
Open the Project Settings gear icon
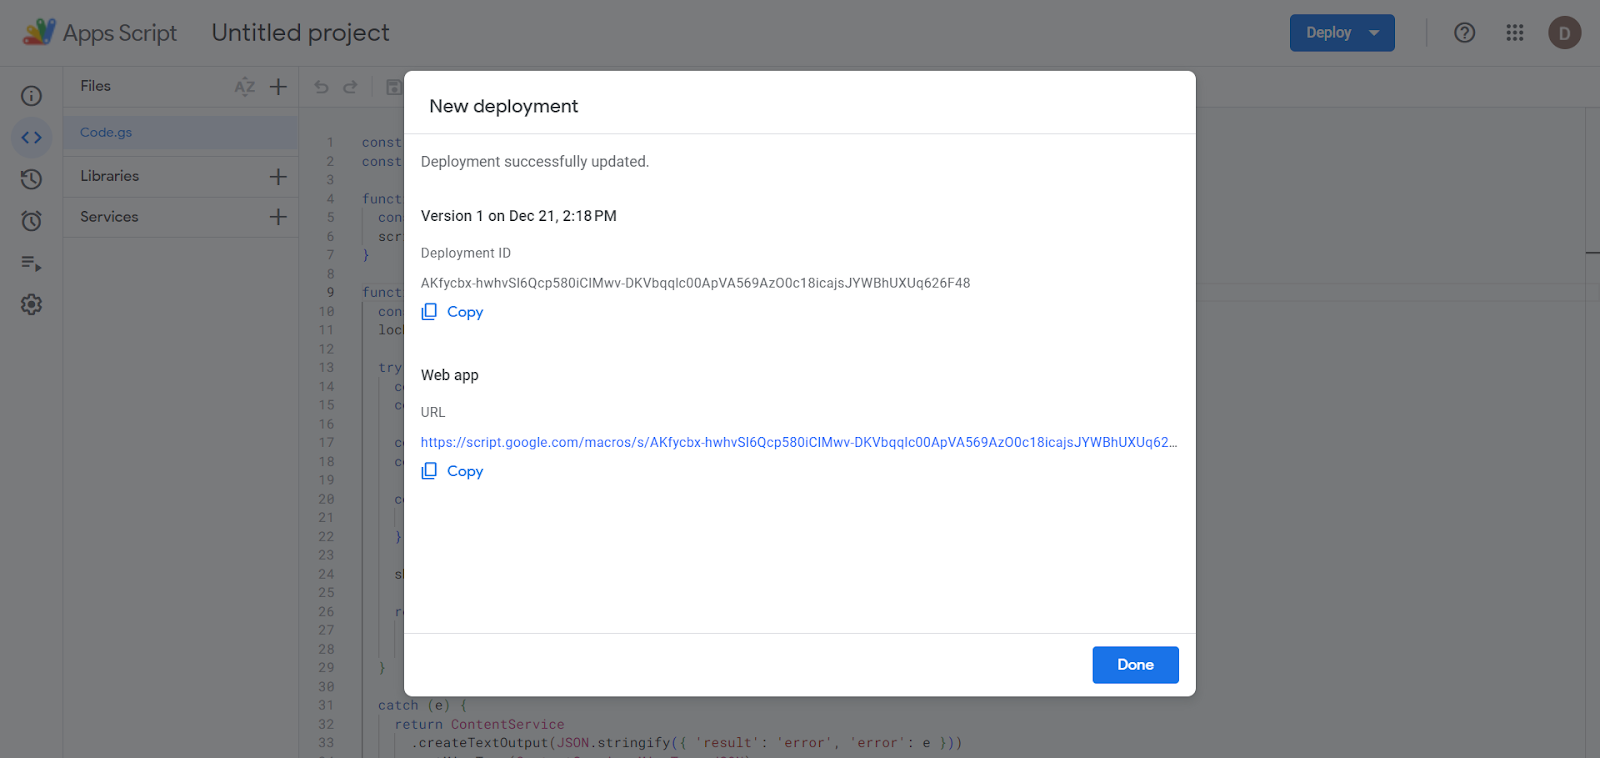(32, 305)
